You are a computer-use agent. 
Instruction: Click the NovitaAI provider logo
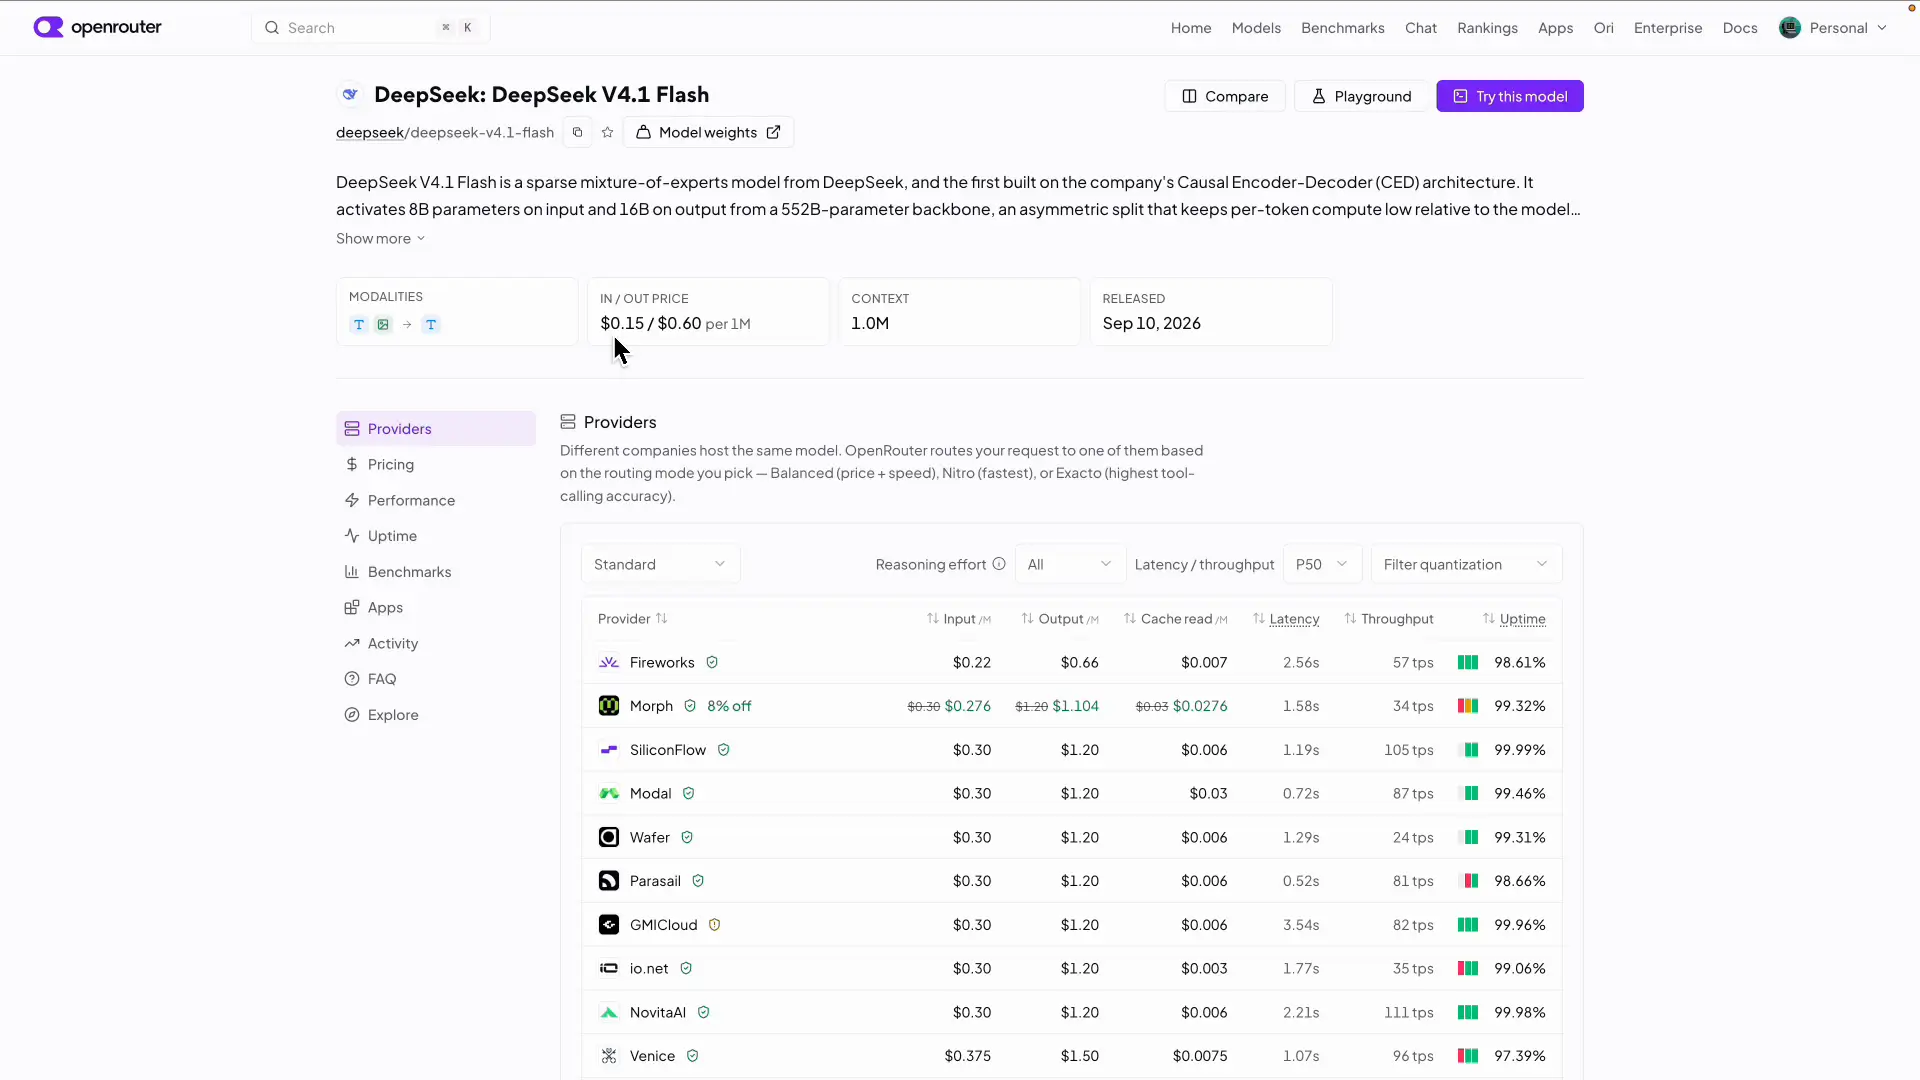[x=609, y=1012]
